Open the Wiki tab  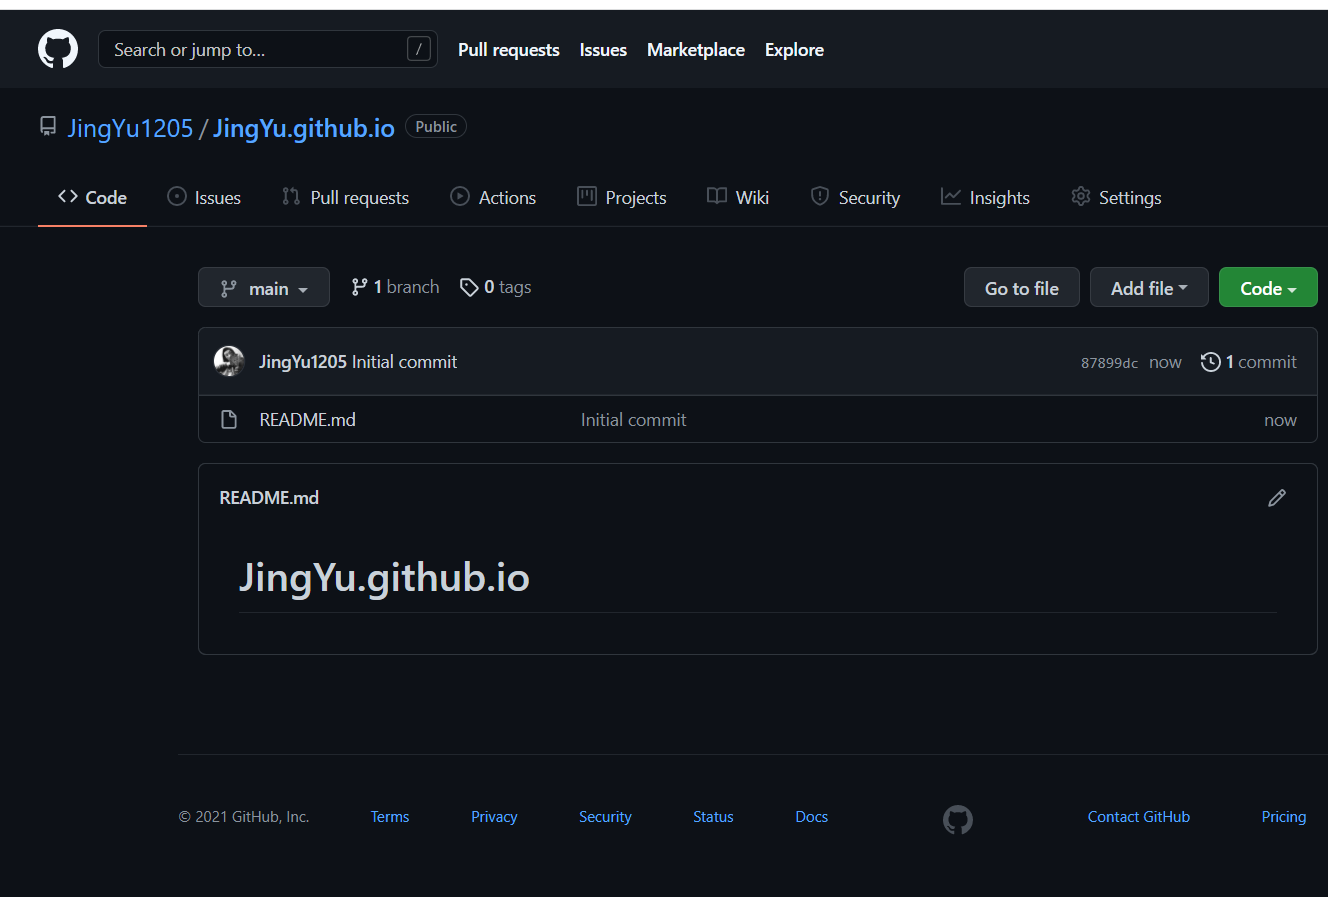tap(738, 198)
